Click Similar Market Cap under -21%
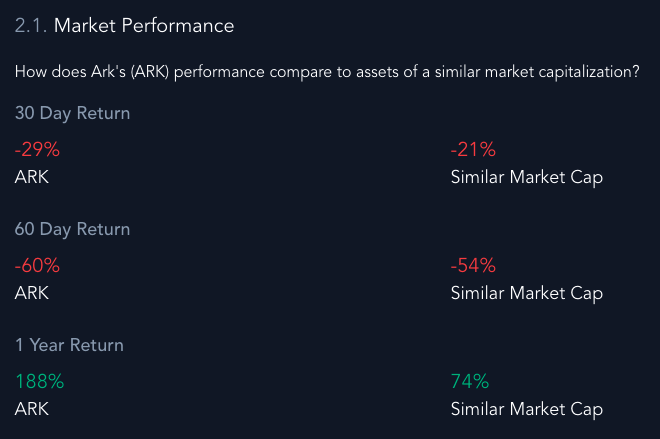This screenshot has height=439, width=660. (527, 177)
